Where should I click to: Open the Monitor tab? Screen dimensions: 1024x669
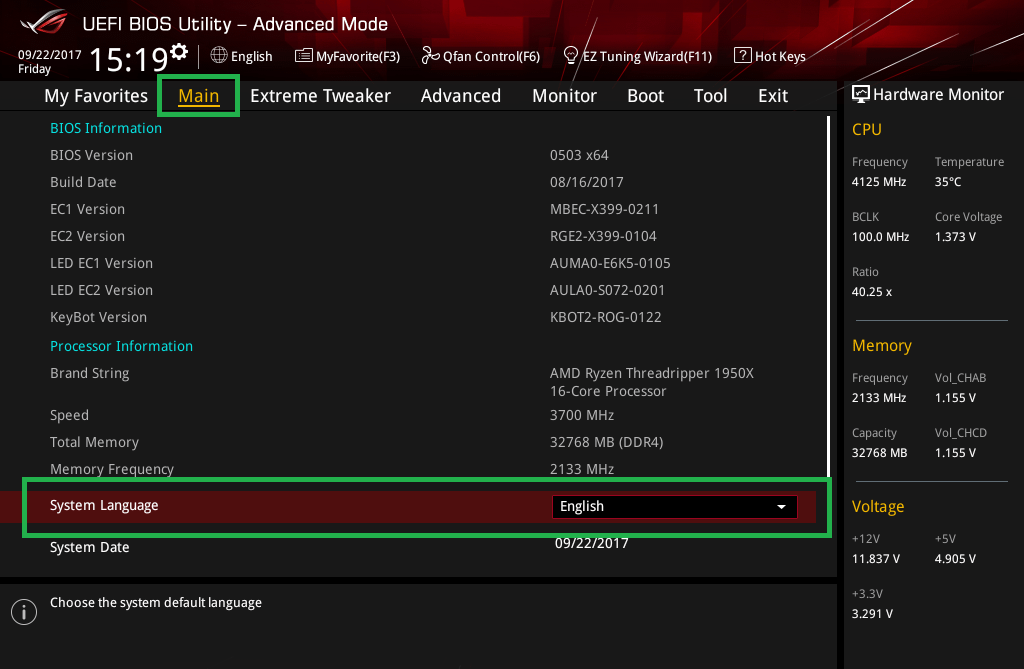[564, 96]
